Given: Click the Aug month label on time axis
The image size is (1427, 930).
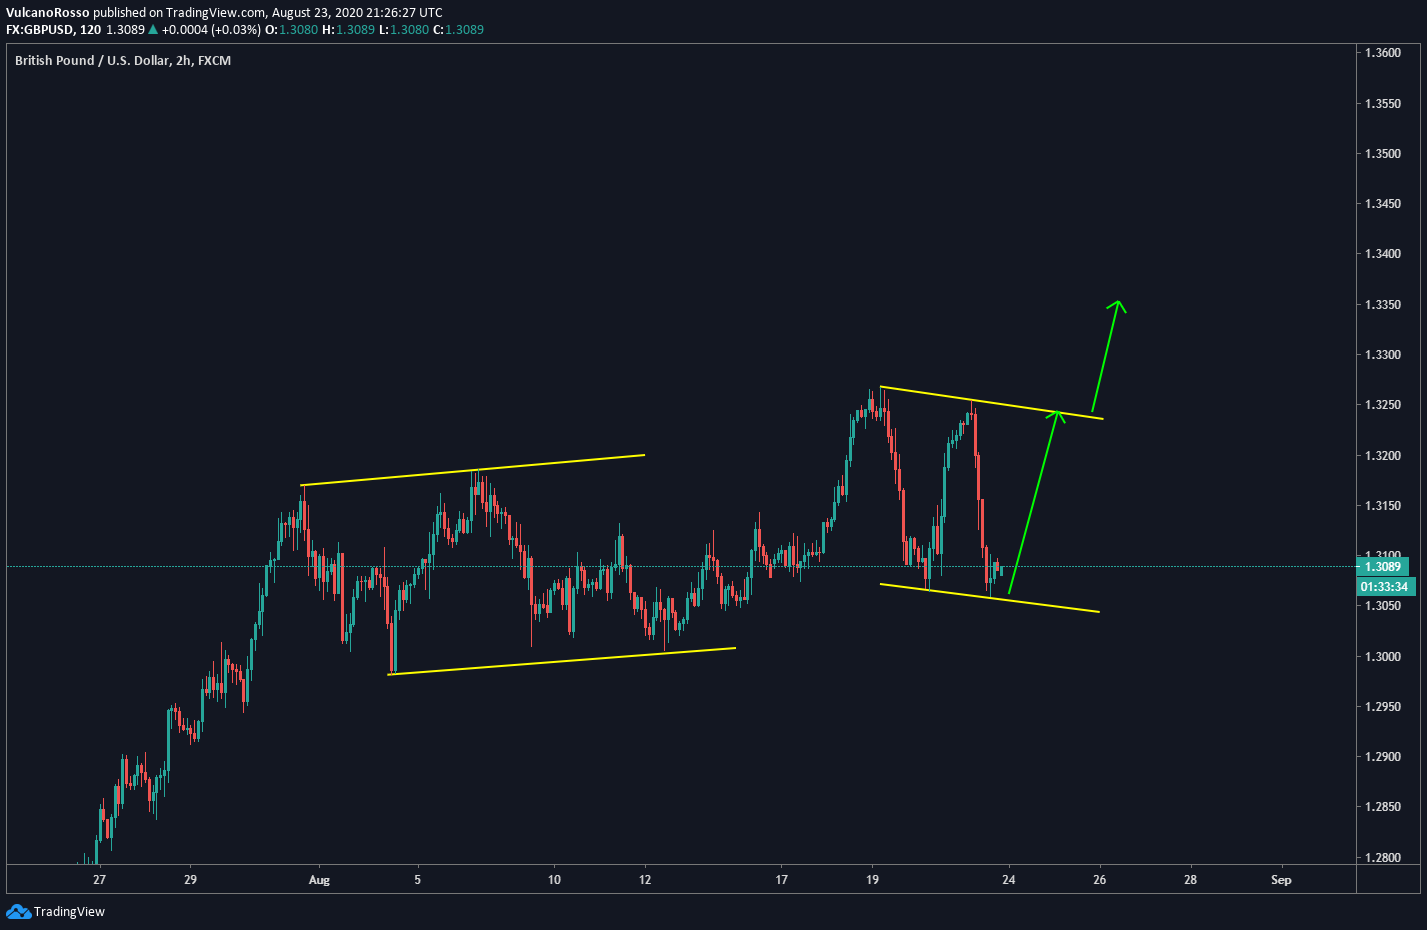Looking at the screenshot, I should [319, 880].
